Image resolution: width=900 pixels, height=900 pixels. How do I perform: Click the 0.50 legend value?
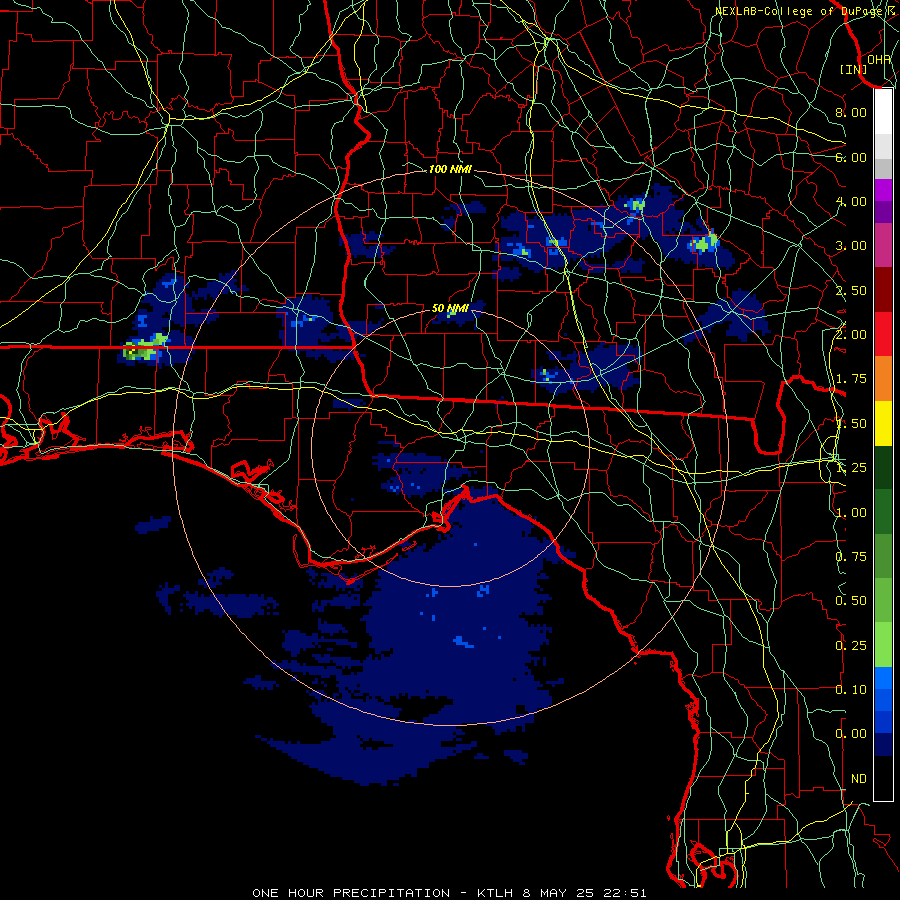(851, 601)
